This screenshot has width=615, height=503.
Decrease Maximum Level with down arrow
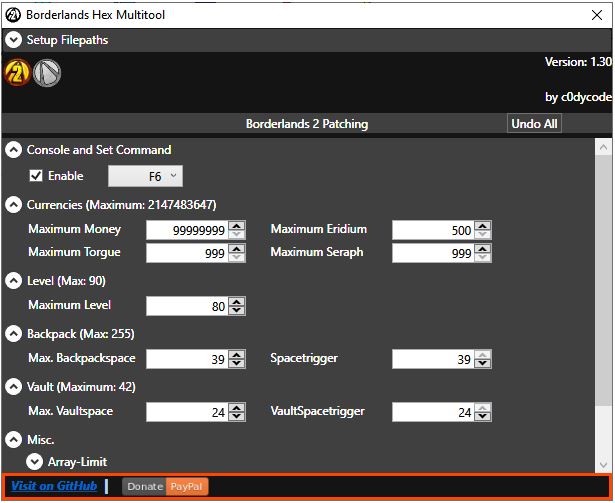[x=237, y=310]
